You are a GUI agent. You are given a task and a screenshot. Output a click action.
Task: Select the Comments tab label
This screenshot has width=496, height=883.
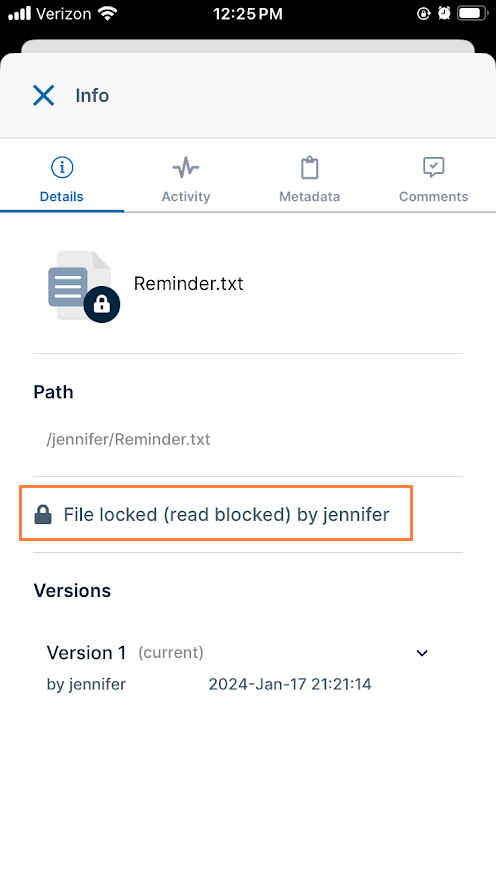click(x=434, y=197)
